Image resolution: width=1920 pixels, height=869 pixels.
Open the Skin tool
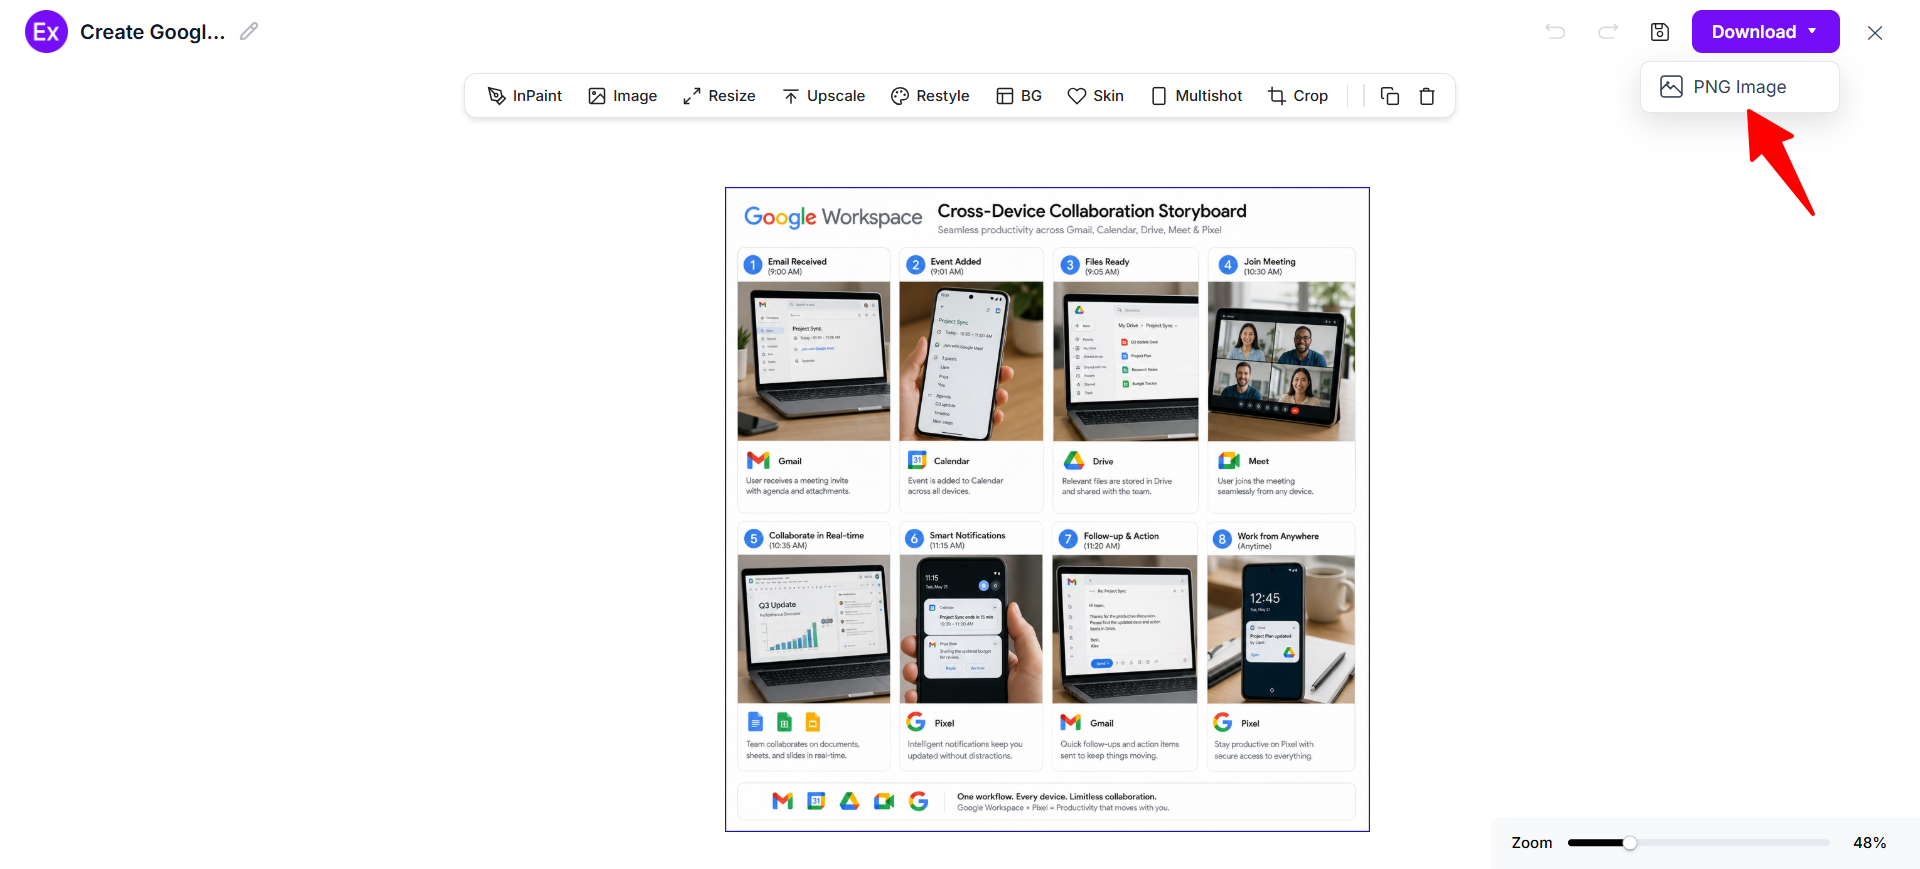tap(1096, 96)
